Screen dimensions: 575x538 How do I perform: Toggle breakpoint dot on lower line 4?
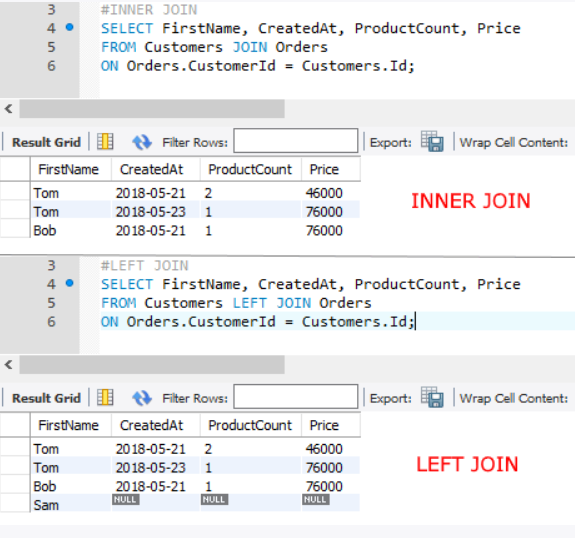(x=69, y=283)
